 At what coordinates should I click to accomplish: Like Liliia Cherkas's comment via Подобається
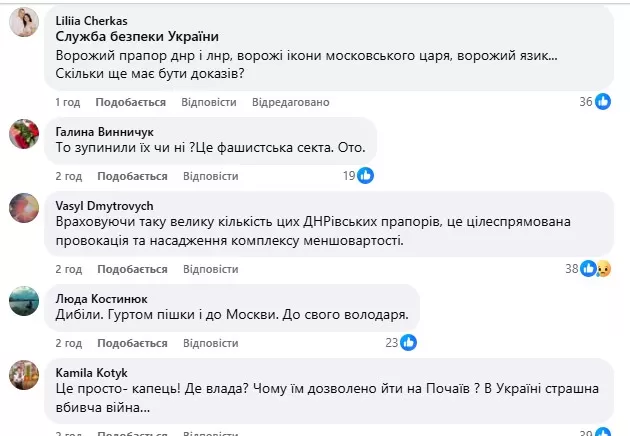pyautogui.click(x=131, y=102)
